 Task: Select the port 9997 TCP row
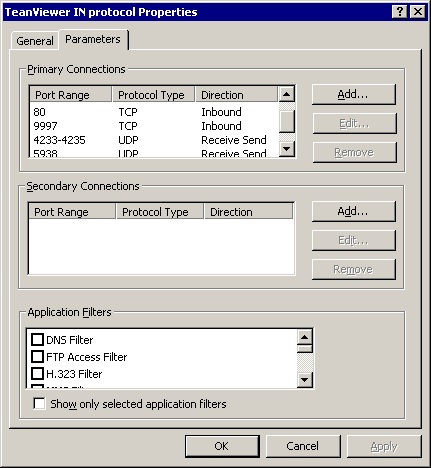point(154,126)
